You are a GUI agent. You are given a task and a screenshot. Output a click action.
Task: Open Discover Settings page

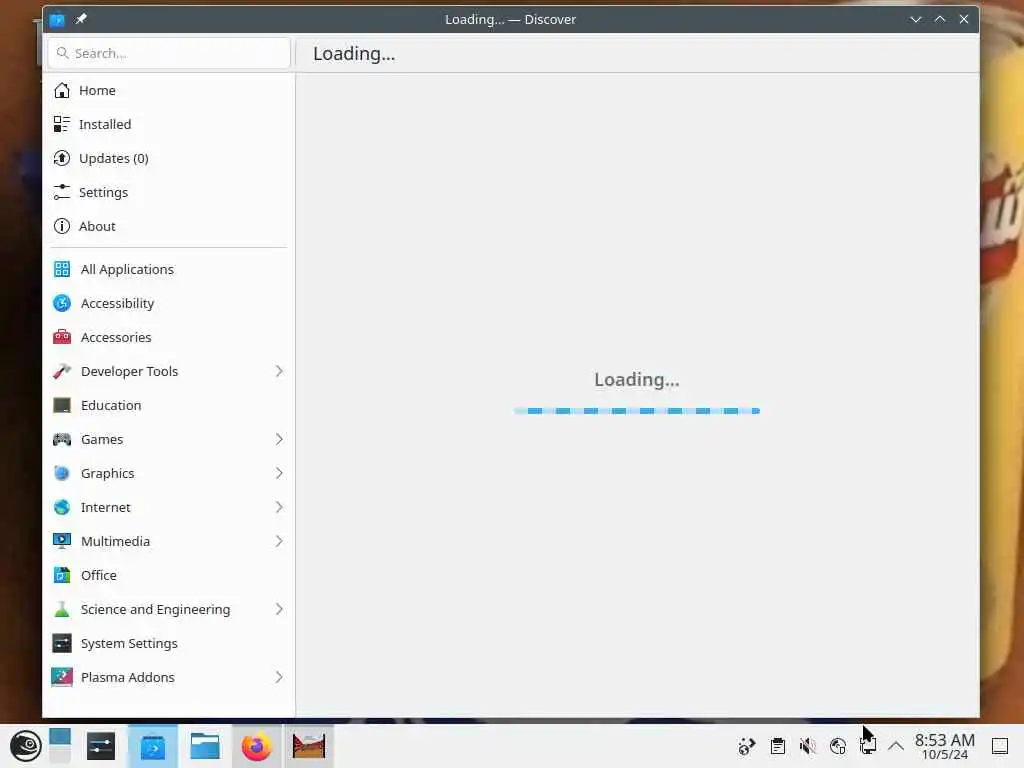(x=168, y=192)
